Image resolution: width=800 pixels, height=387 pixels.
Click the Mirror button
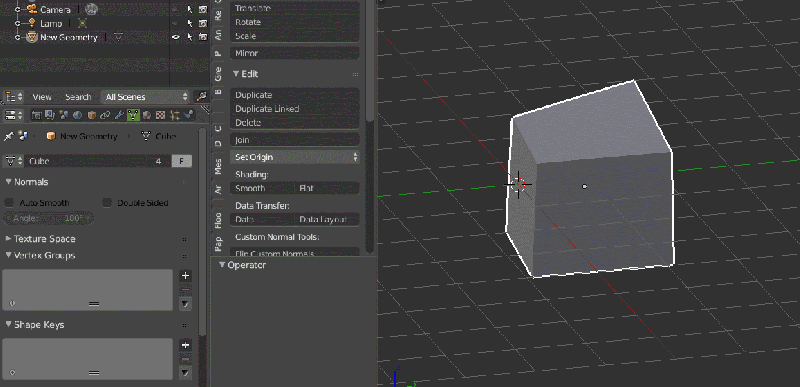[x=295, y=53]
